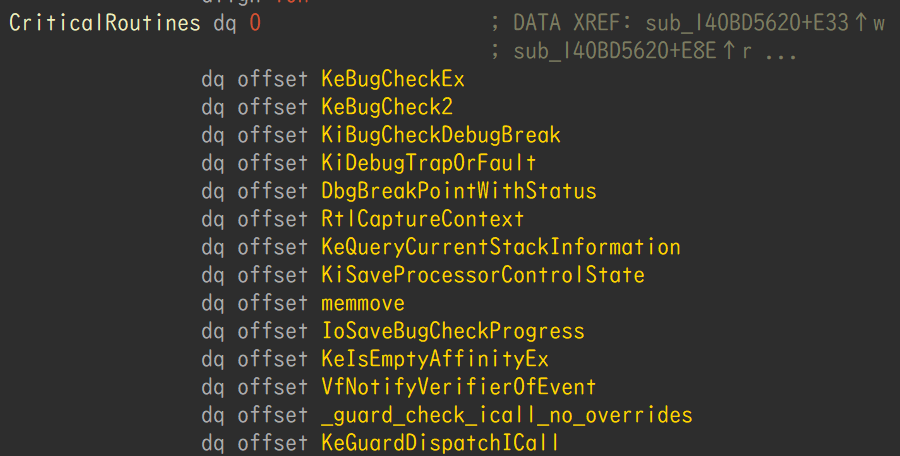Select VfNotifyVerifierOfEvent reference

(x=459, y=387)
